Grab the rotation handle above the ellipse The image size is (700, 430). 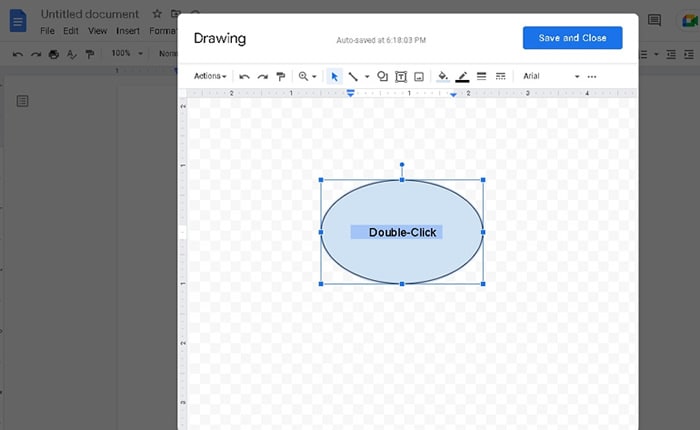coord(402,165)
